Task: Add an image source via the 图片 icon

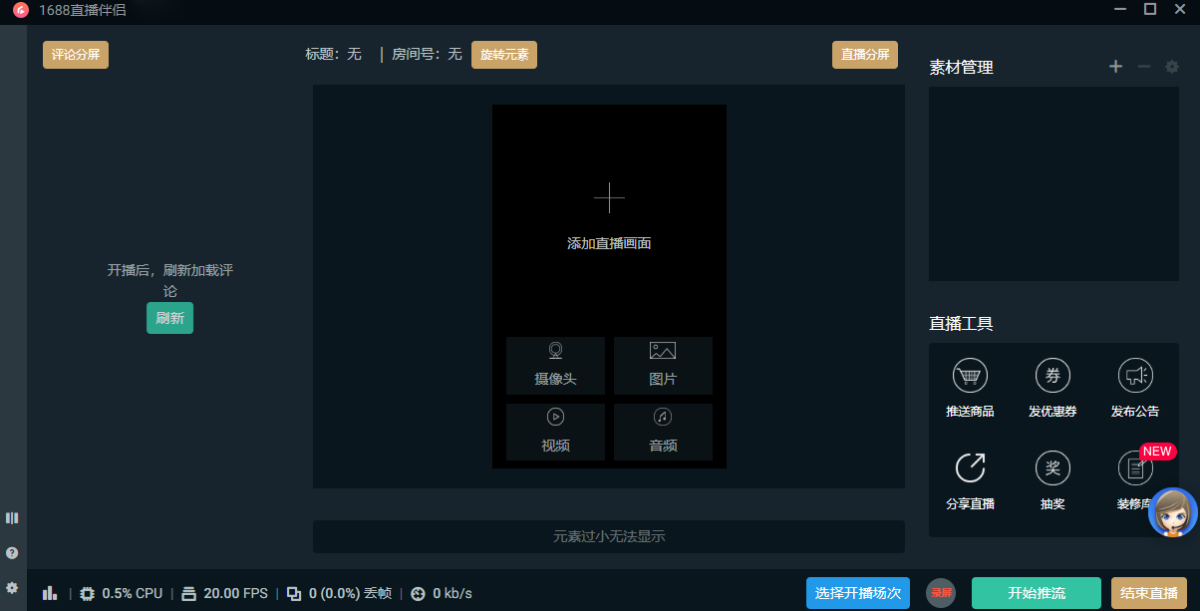Action: point(662,366)
